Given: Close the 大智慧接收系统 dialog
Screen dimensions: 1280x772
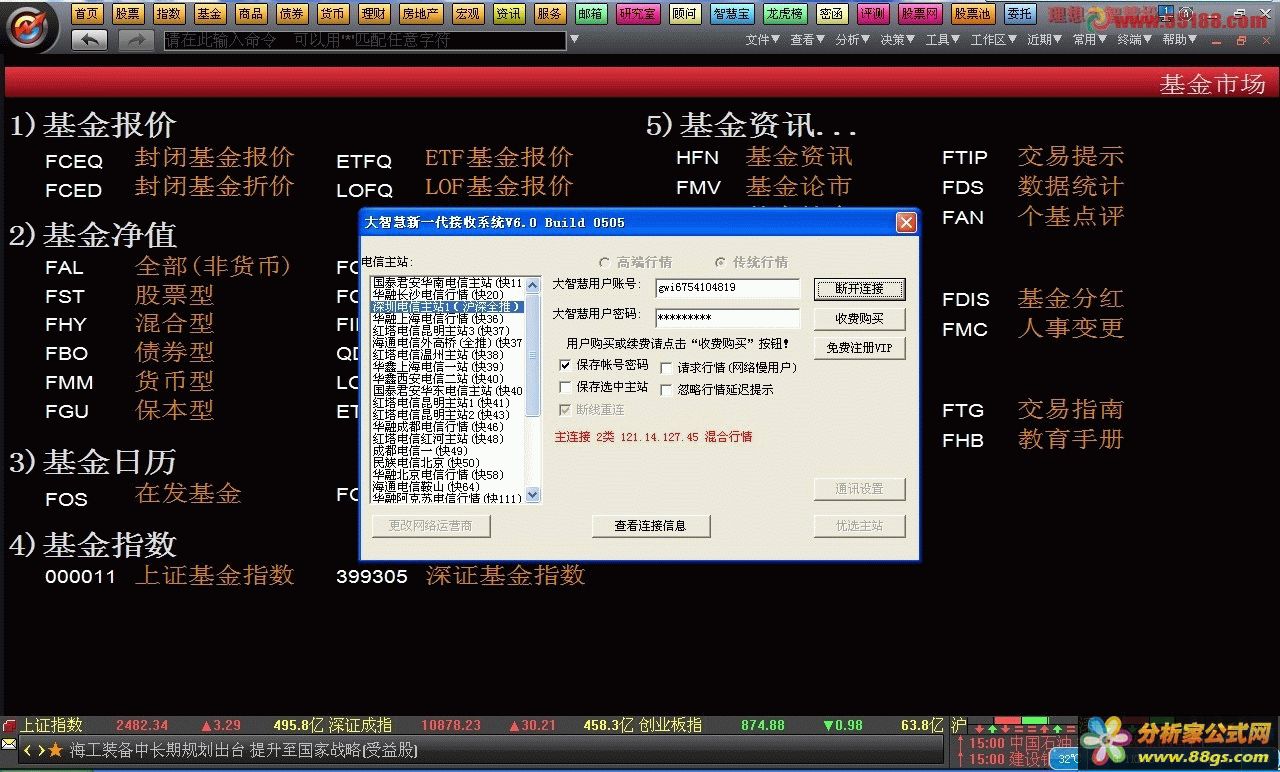Looking at the screenshot, I should (x=906, y=222).
